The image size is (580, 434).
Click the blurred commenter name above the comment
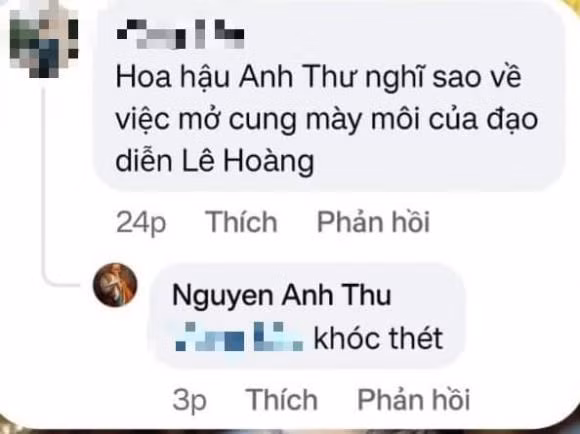tap(181, 34)
